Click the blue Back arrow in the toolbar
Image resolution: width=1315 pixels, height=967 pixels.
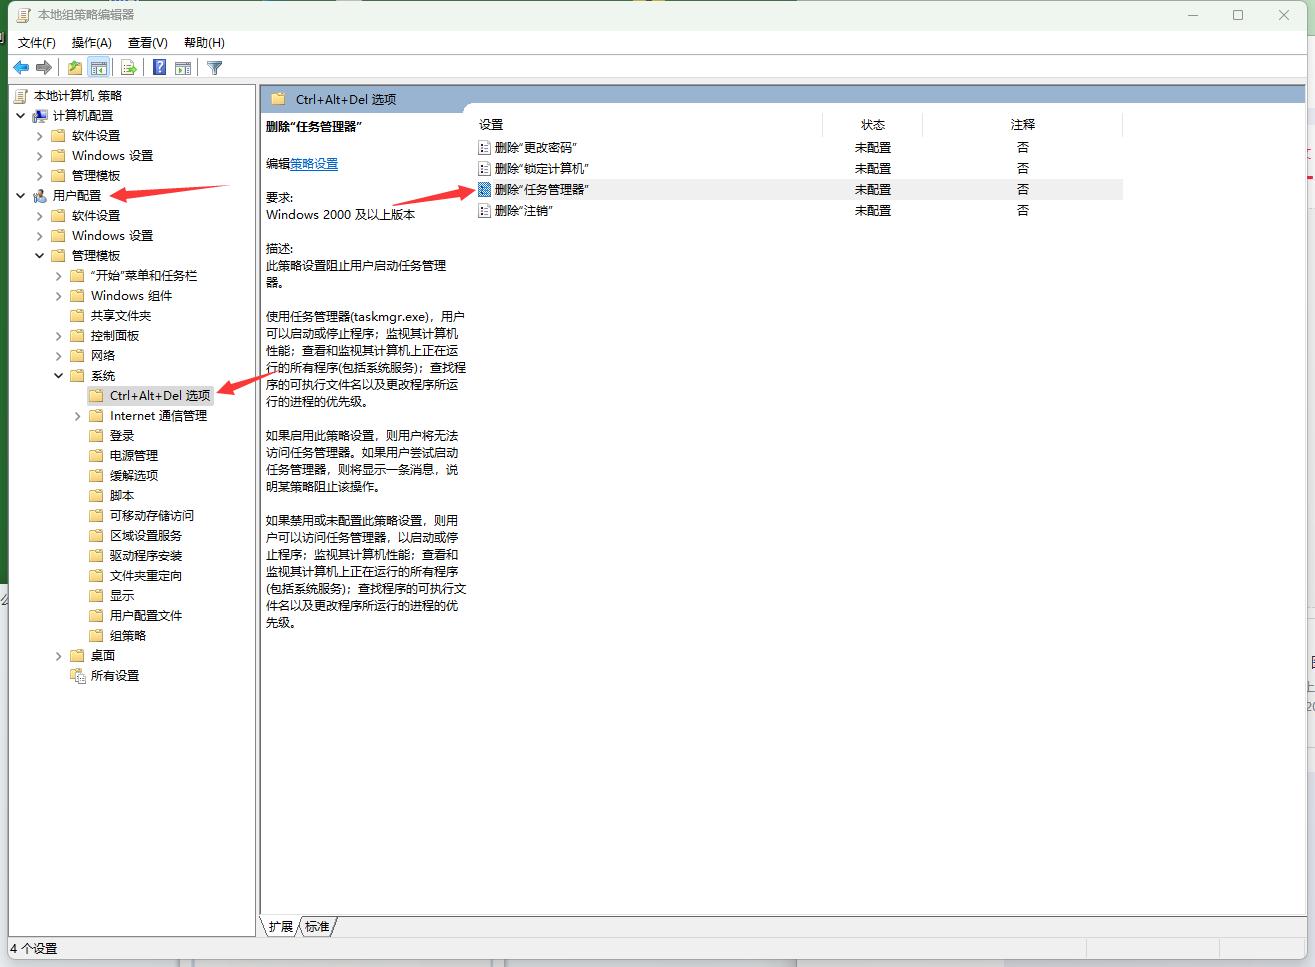(x=21, y=68)
